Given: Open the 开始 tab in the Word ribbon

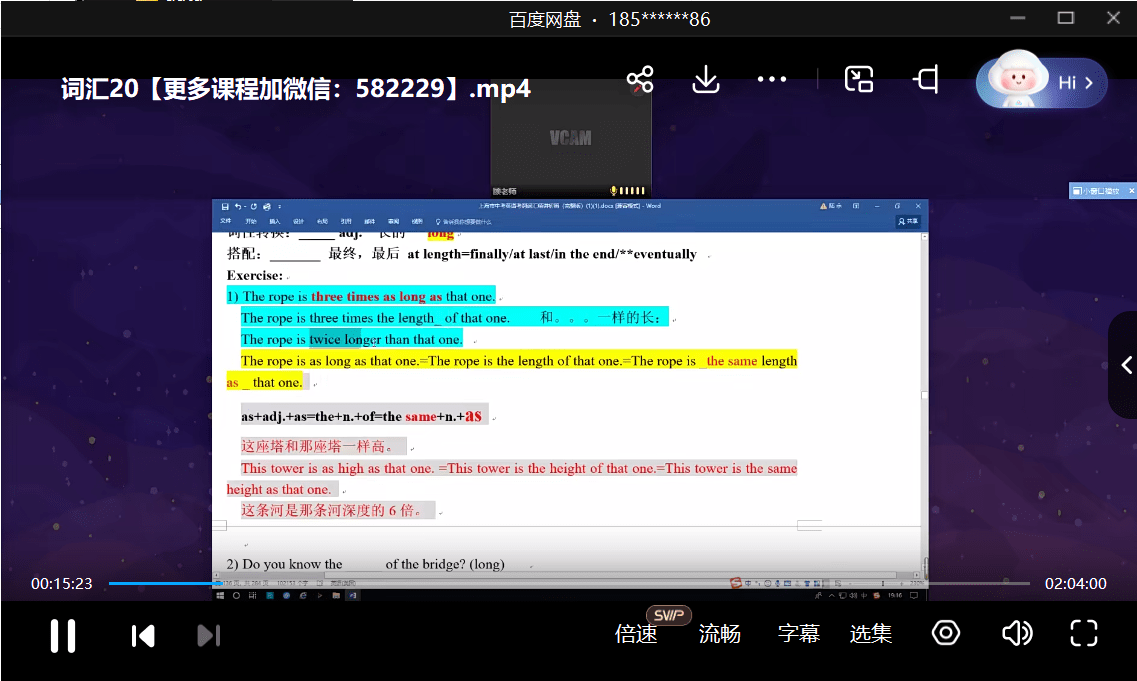Looking at the screenshot, I should (x=251, y=221).
